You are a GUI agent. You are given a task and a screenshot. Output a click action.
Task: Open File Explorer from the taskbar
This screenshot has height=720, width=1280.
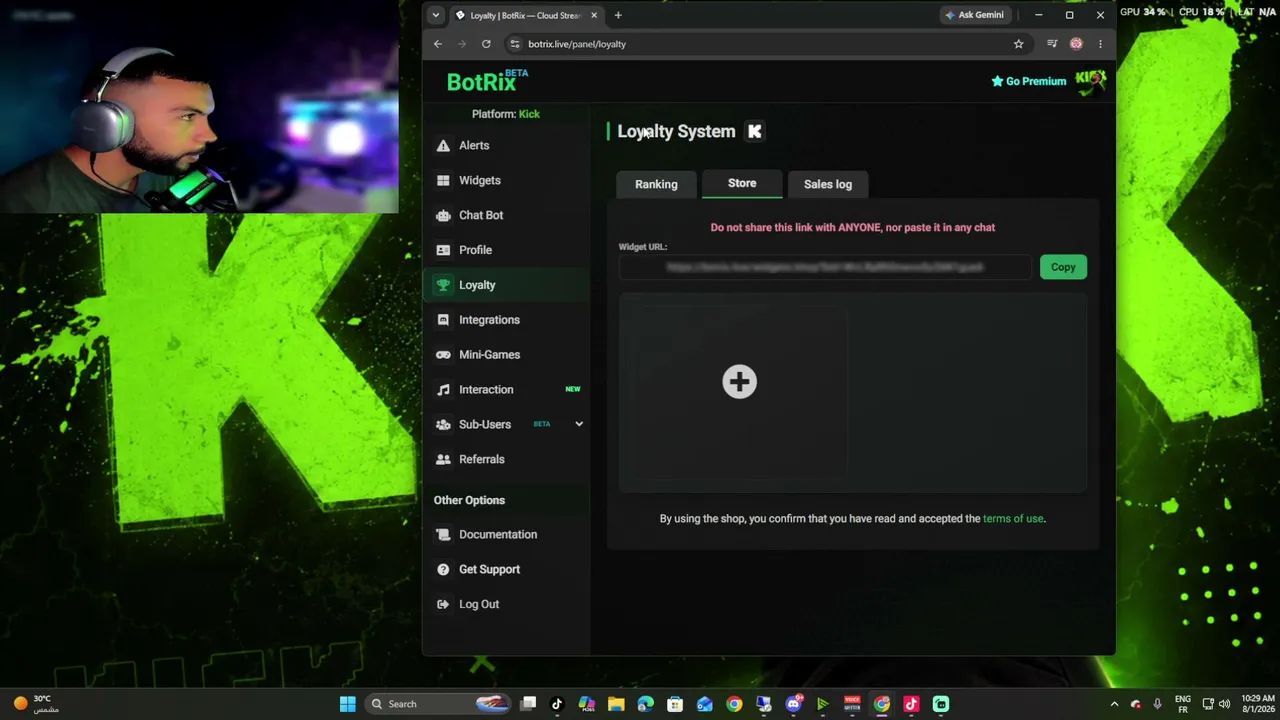tap(616, 704)
